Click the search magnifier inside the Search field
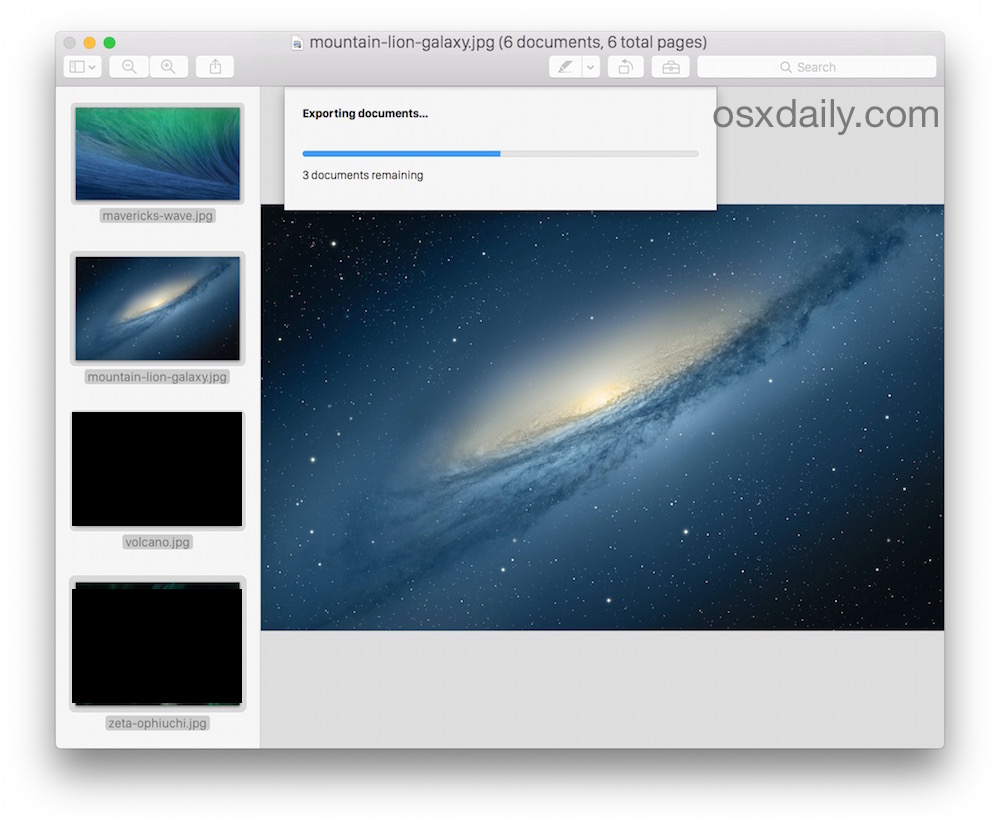 click(x=786, y=67)
